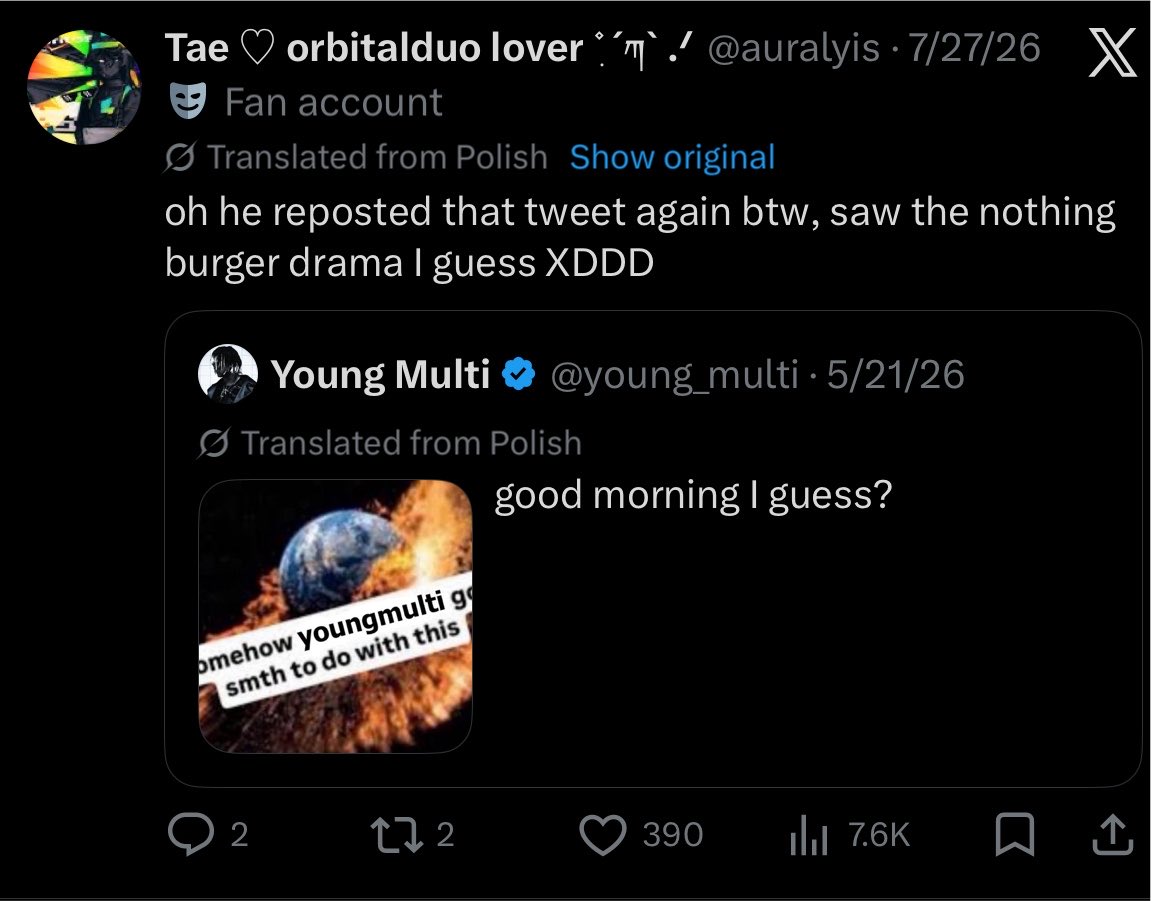Click the X logo in corner

coord(1112,52)
